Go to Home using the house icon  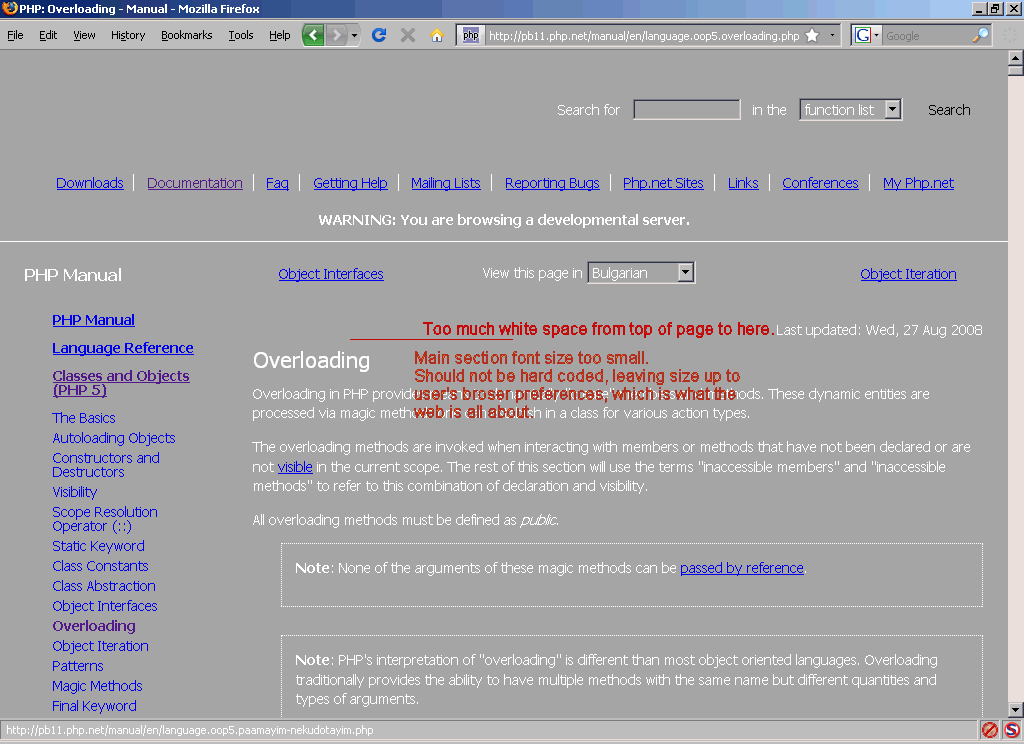point(437,35)
